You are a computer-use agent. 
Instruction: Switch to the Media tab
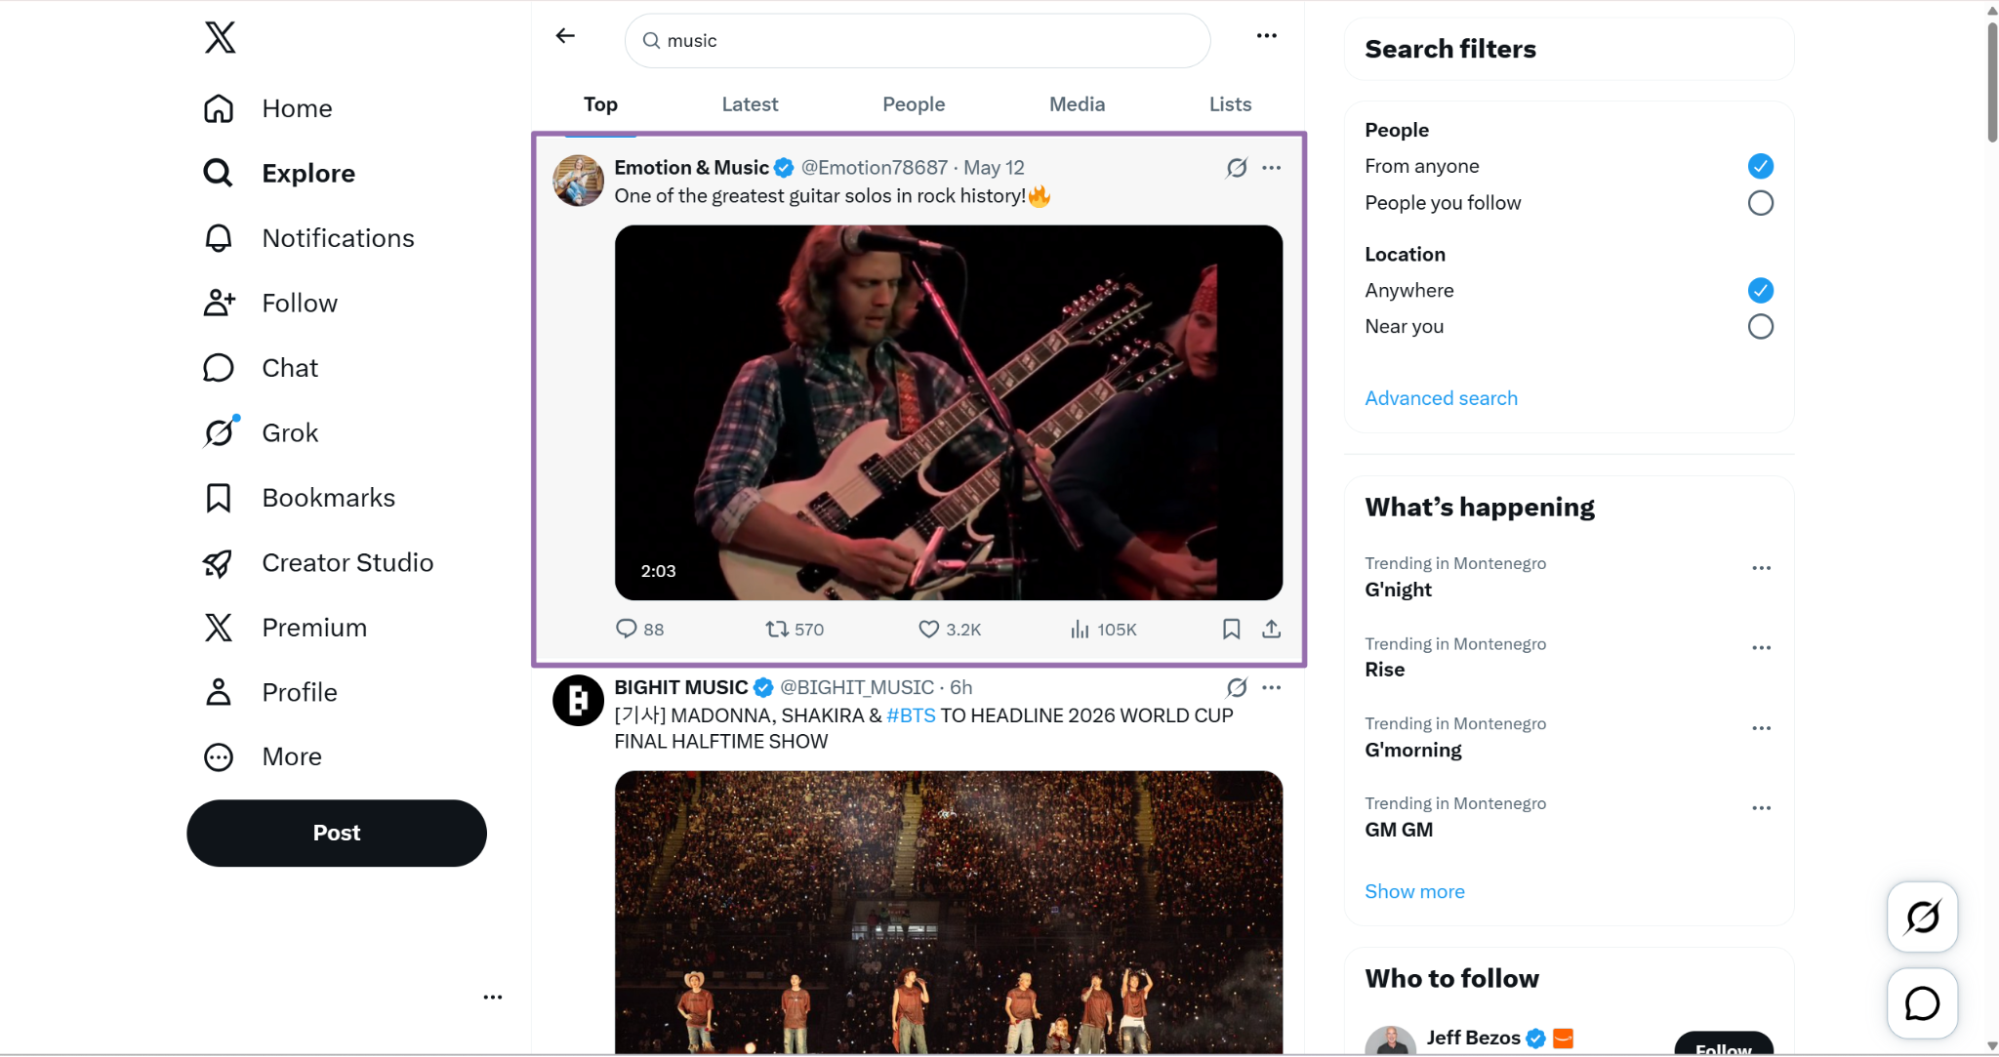(x=1077, y=104)
